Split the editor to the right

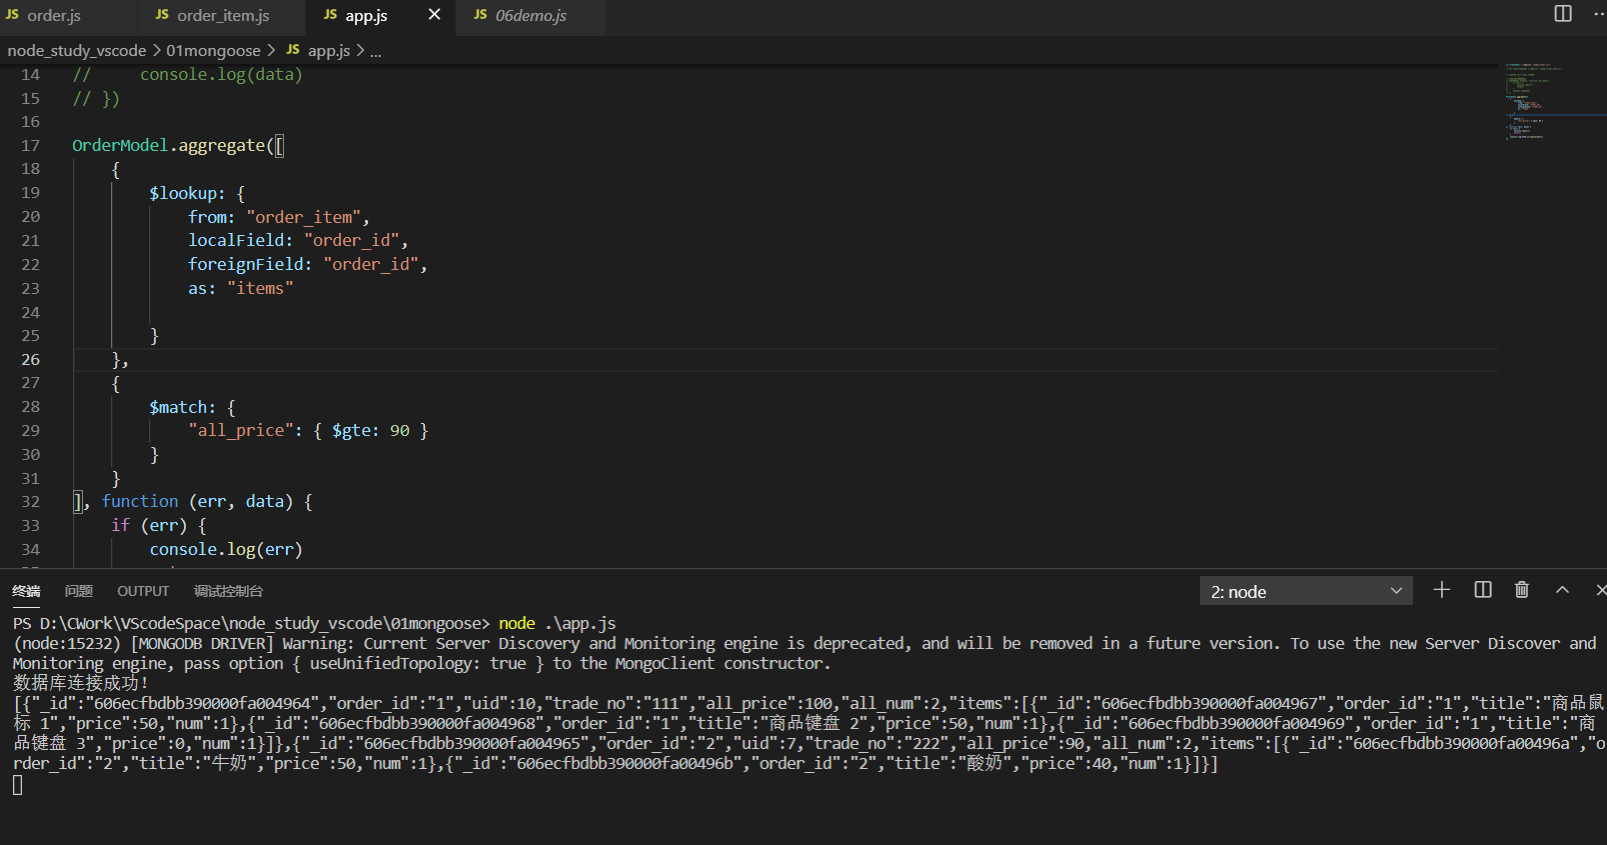1563,14
